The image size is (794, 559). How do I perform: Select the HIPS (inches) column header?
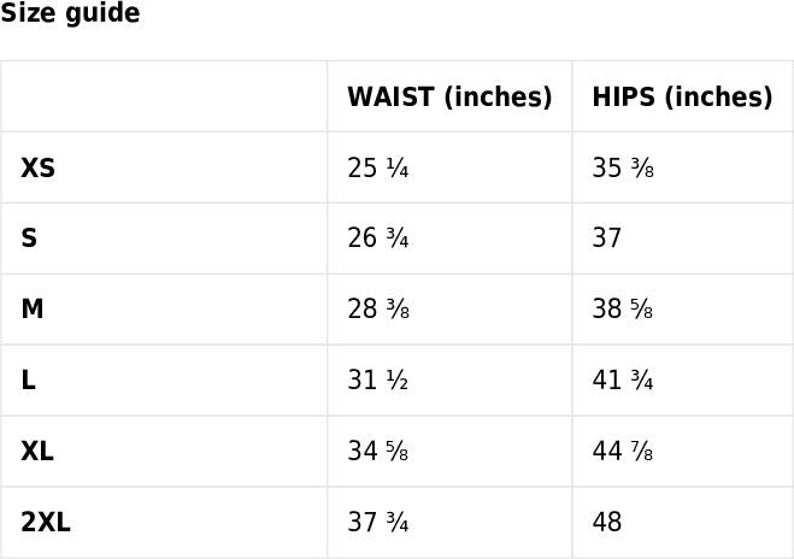[683, 97]
